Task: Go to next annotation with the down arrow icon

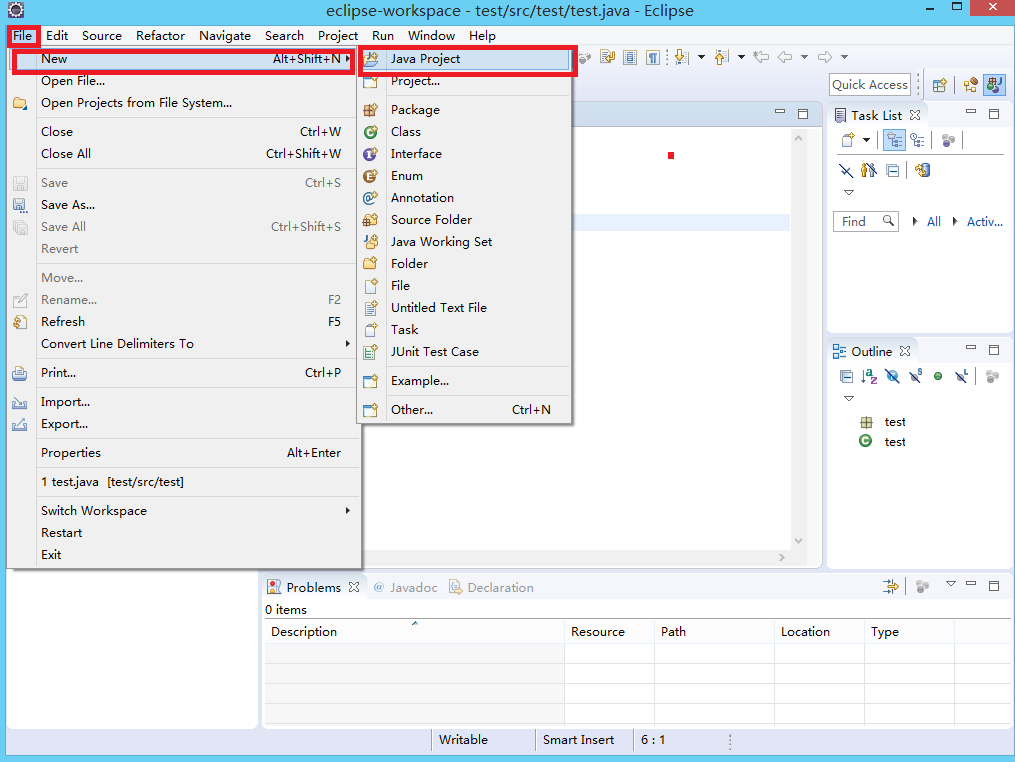Action: [x=681, y=57]
